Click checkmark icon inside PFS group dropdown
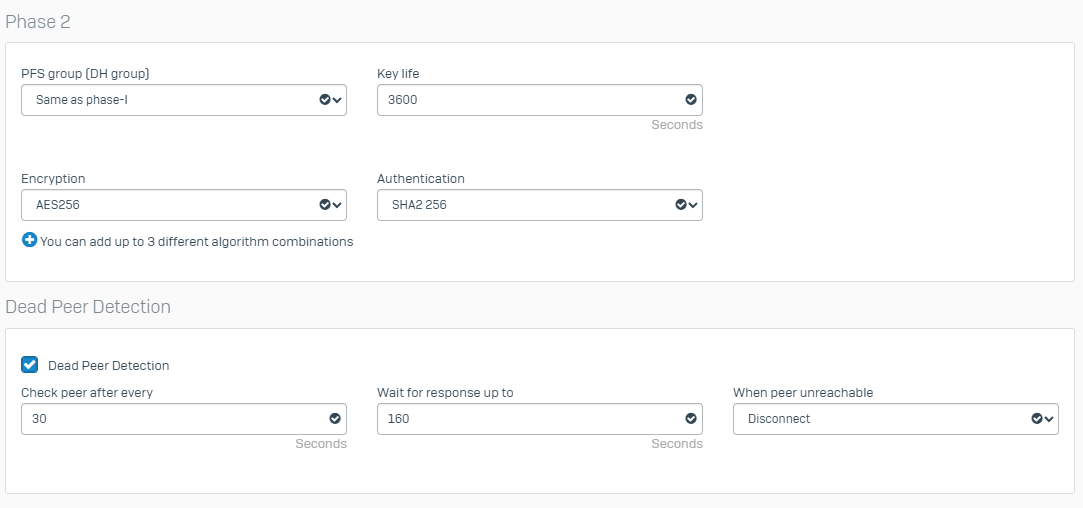 (324, 100)
